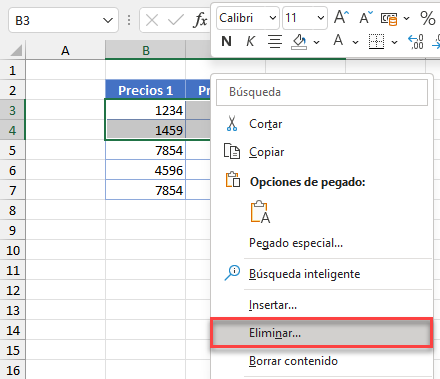Image resolution: width=440 pixels, height=379 pixels.
Task: Apply percent style format
Action: 428,18
